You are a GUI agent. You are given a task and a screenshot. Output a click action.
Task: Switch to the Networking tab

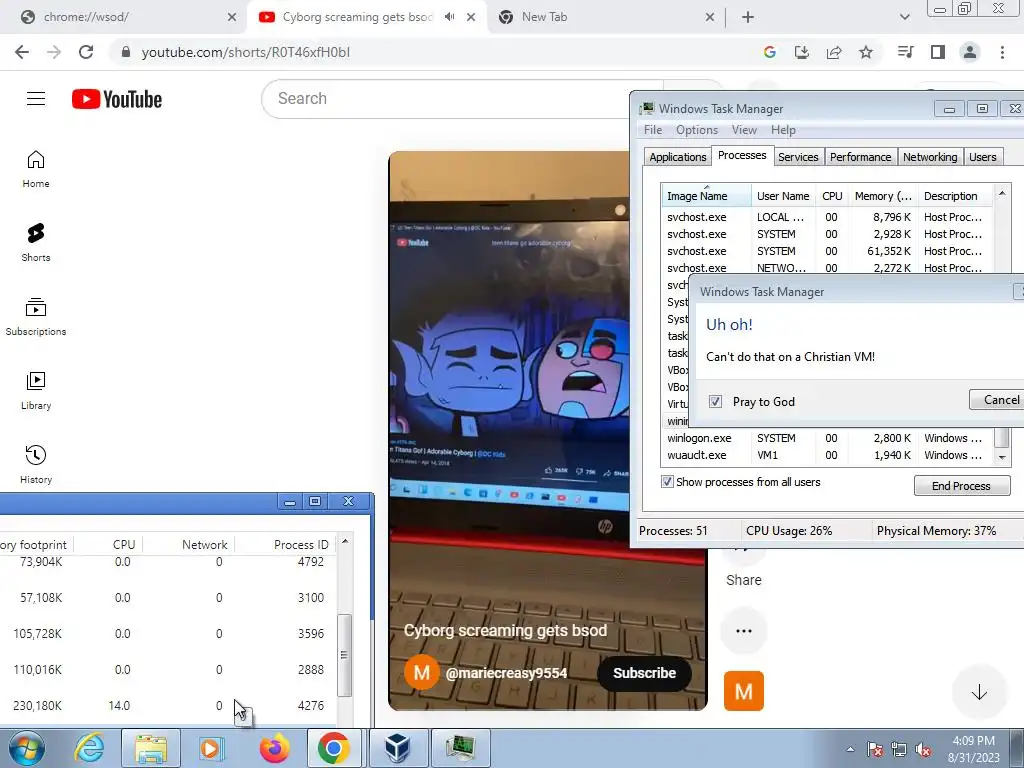tap(930, 157)
